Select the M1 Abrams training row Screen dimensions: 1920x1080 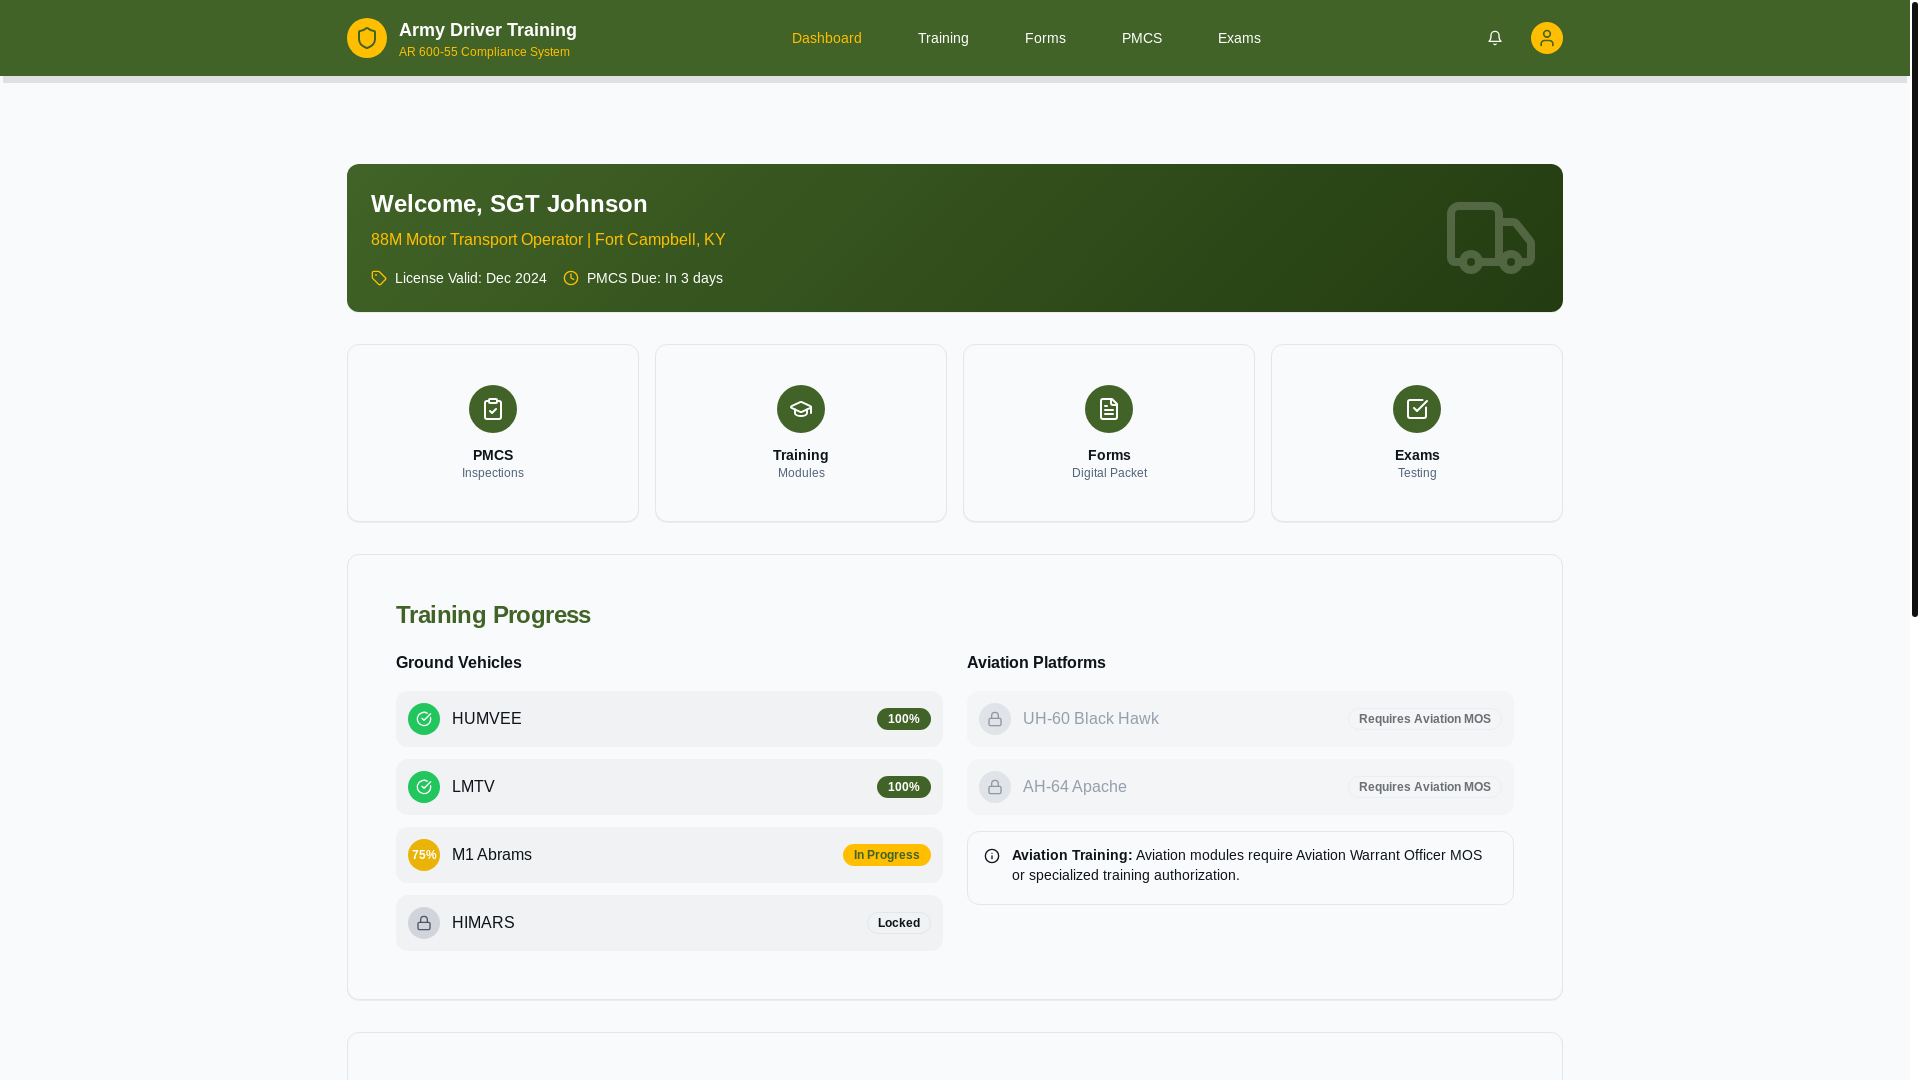click(x=669, y=855)
